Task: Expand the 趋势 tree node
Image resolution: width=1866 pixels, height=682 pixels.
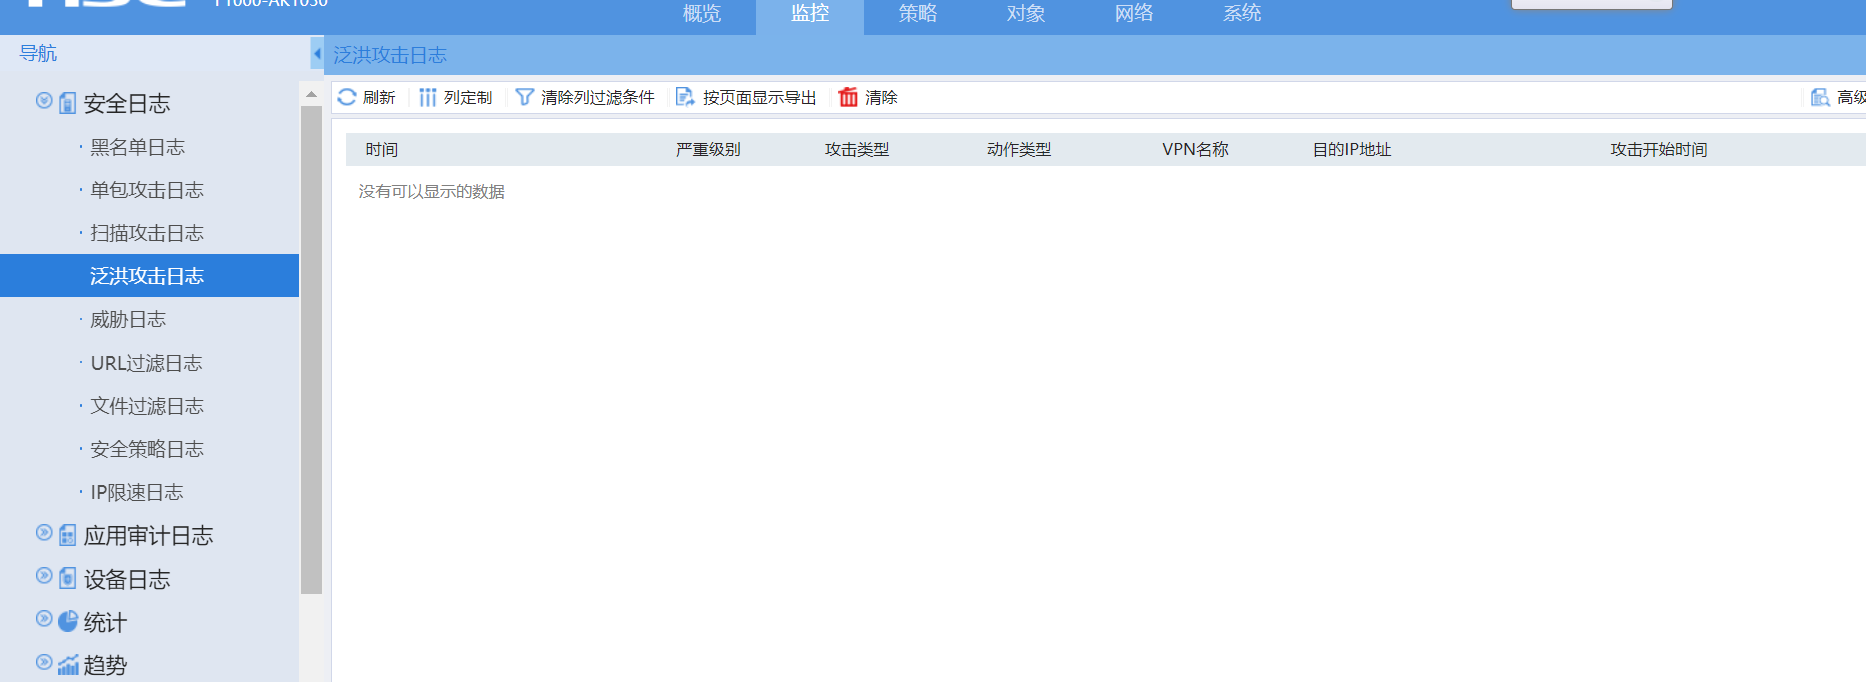Action: pos(44,661)
